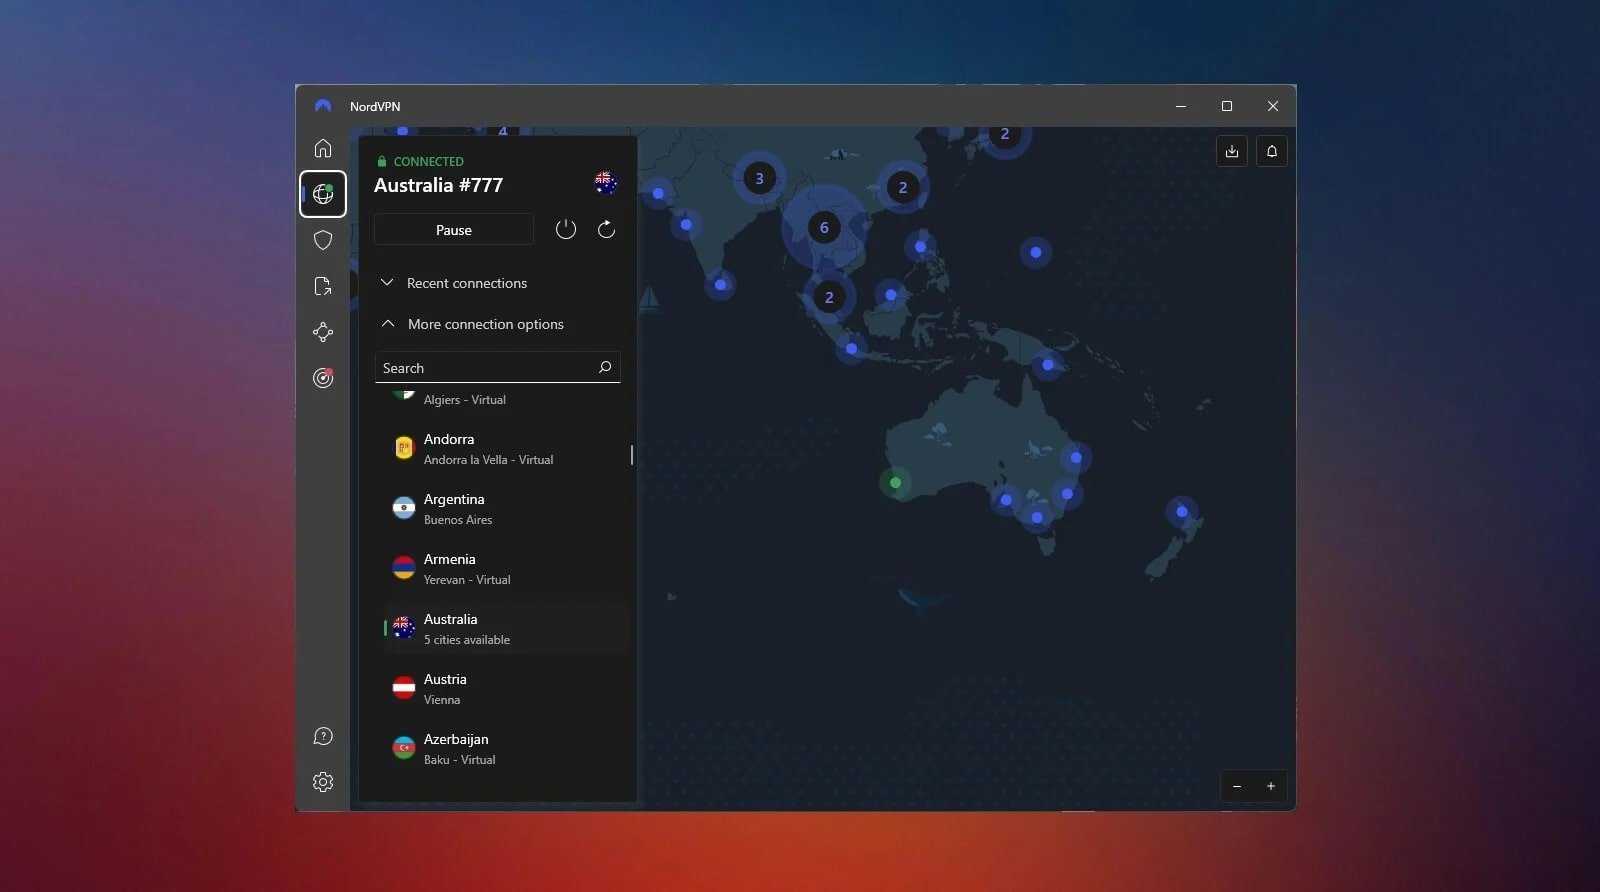The image size is (1600, 892).
Task: Open the Dark Web Monitor target icon
Action: tap(323, 378)
